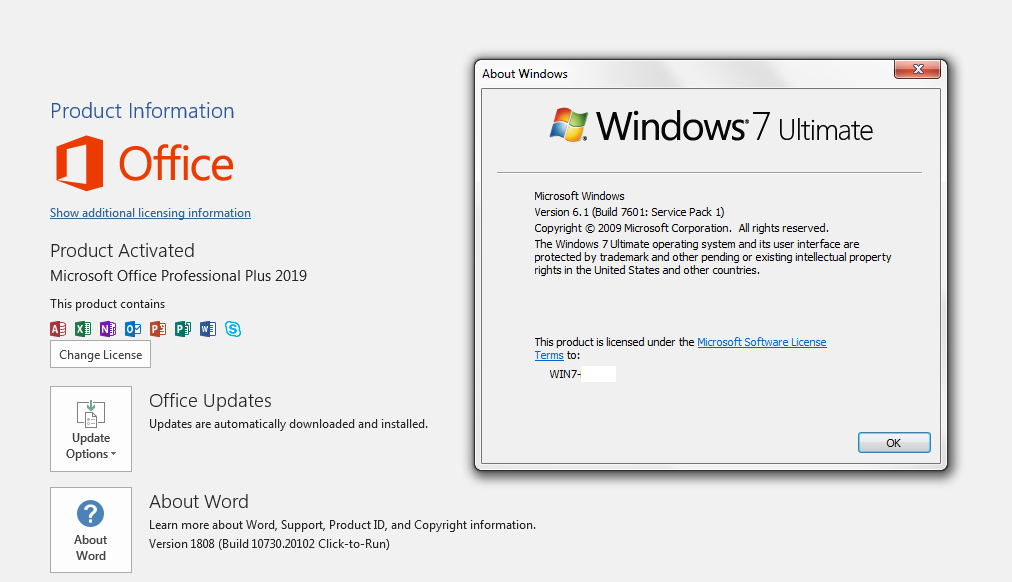This screenshot has height=582, width=1012.
Task: Click the Outlook app icon
Action: coord(133,329)
